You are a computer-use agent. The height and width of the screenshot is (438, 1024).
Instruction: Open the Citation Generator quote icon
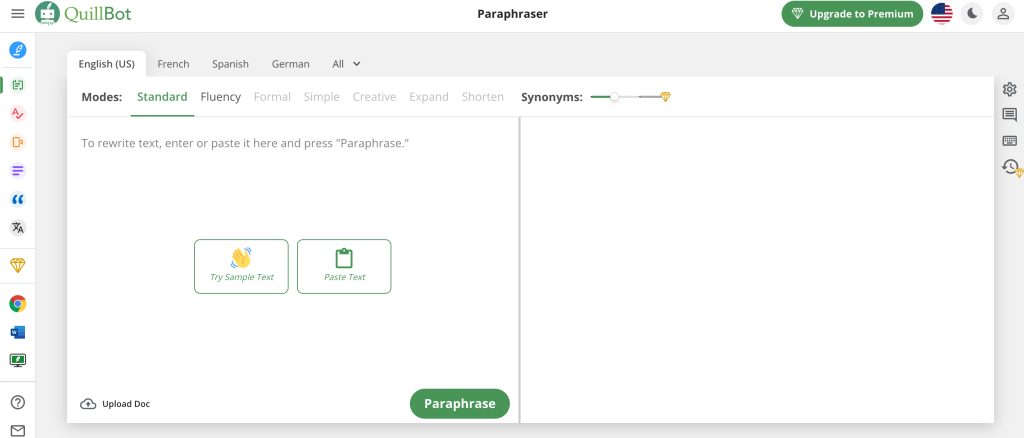pyautogui.click(x=18, y=200)
